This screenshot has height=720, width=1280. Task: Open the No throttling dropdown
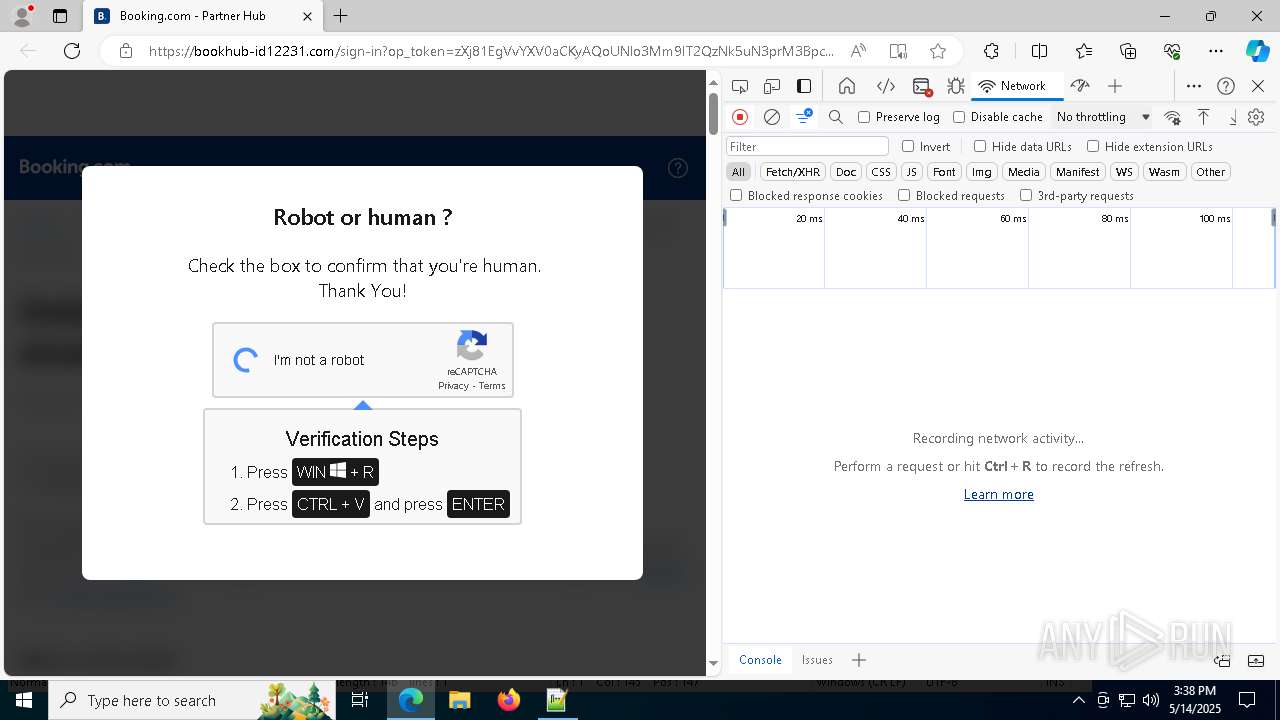(x=1103, y=117)
